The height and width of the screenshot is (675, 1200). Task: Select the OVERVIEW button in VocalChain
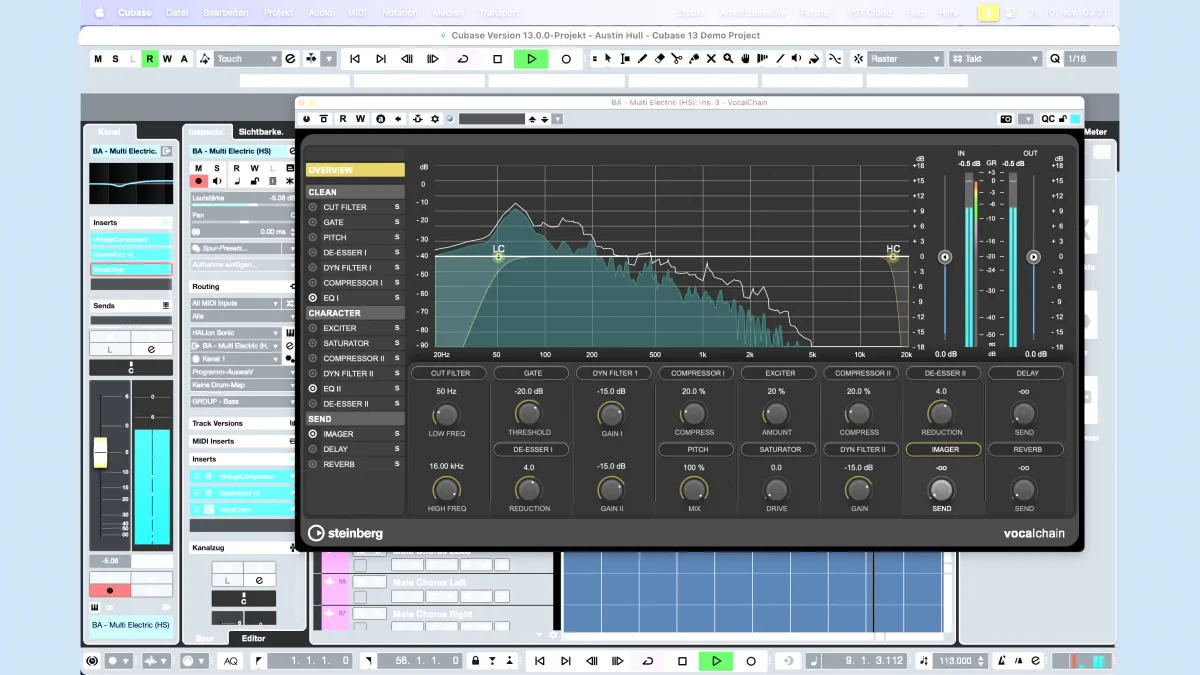[355, 170]
